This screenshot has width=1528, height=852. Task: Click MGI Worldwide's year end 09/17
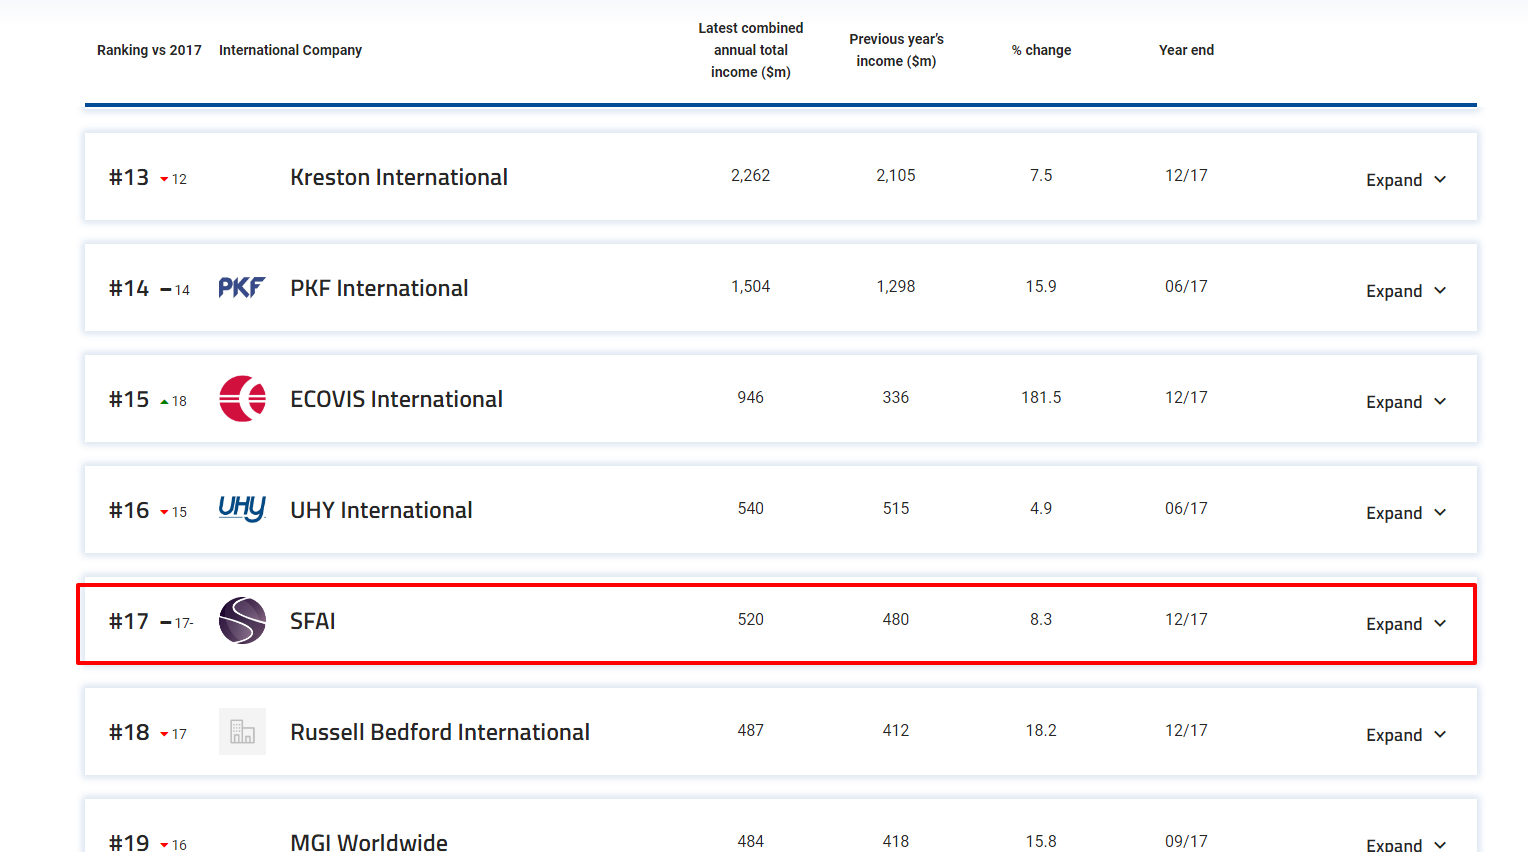click(1186, 842)
